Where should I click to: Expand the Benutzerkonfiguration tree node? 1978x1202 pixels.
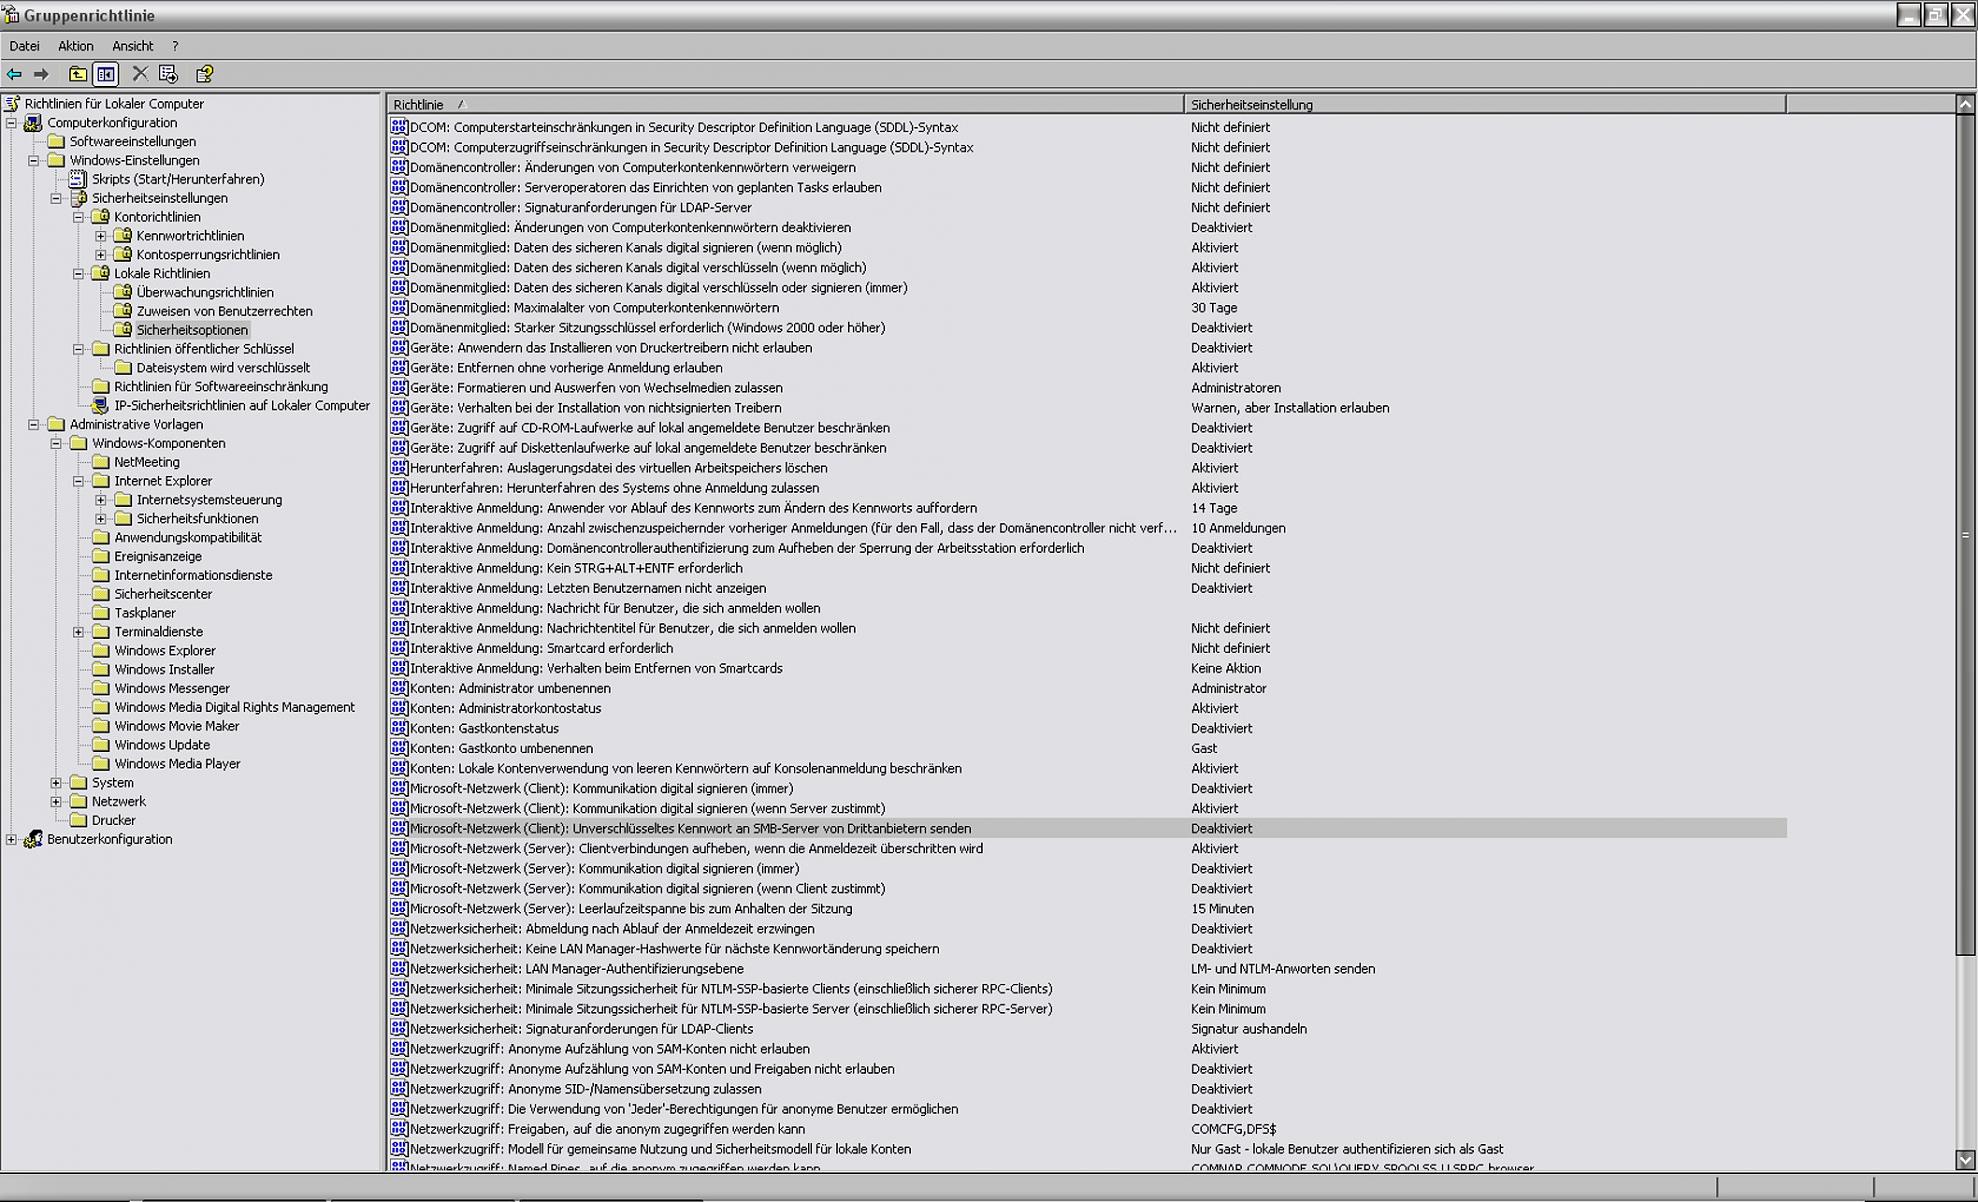click(x=11, y=839)
